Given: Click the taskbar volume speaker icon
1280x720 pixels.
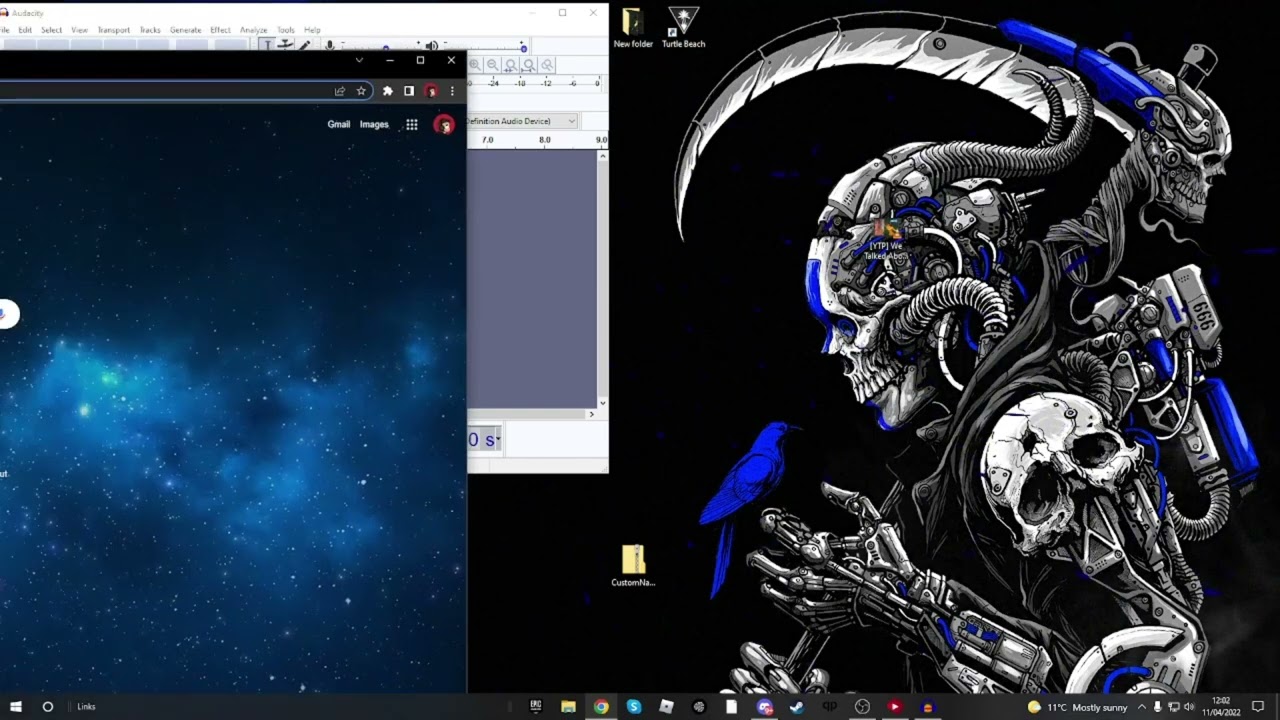Looking at the screenshot, I should coord(1189,707).
